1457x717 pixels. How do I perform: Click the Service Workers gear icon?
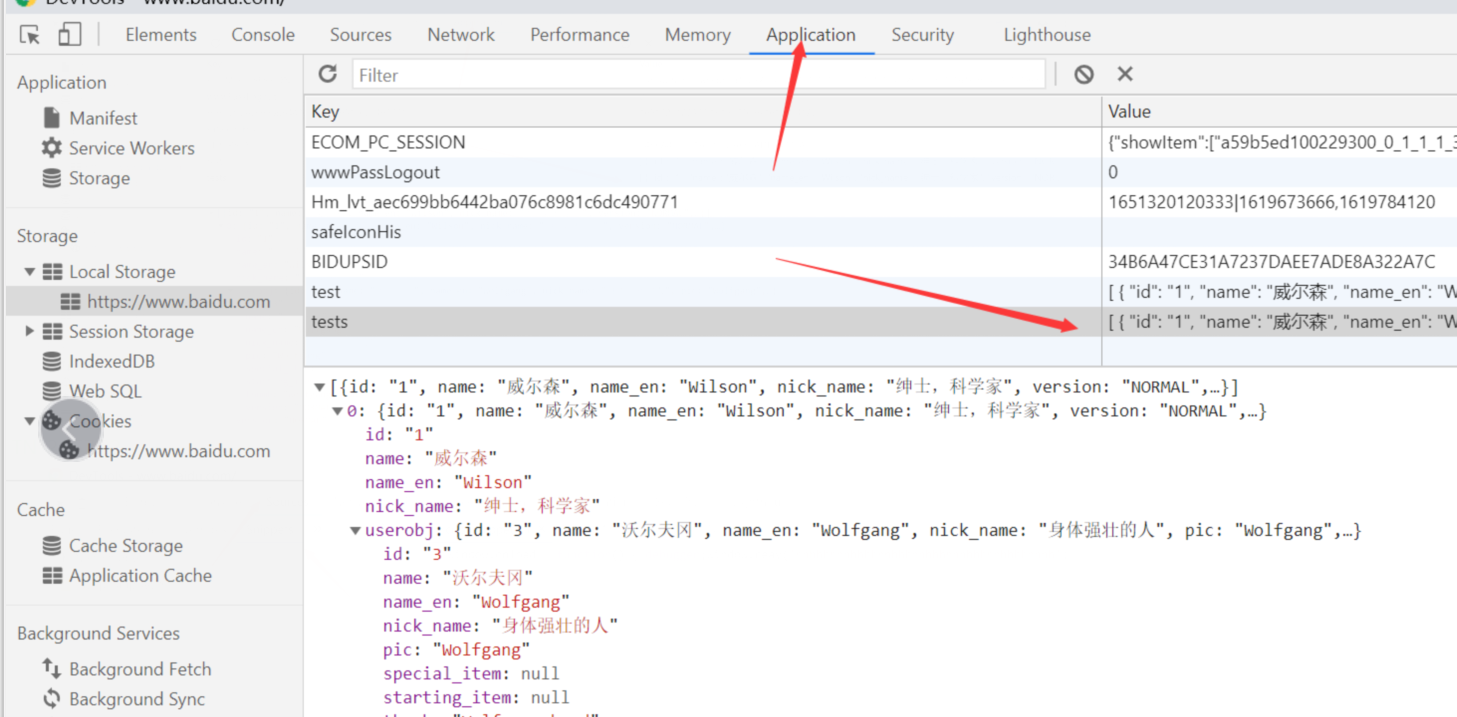(51, 148)
